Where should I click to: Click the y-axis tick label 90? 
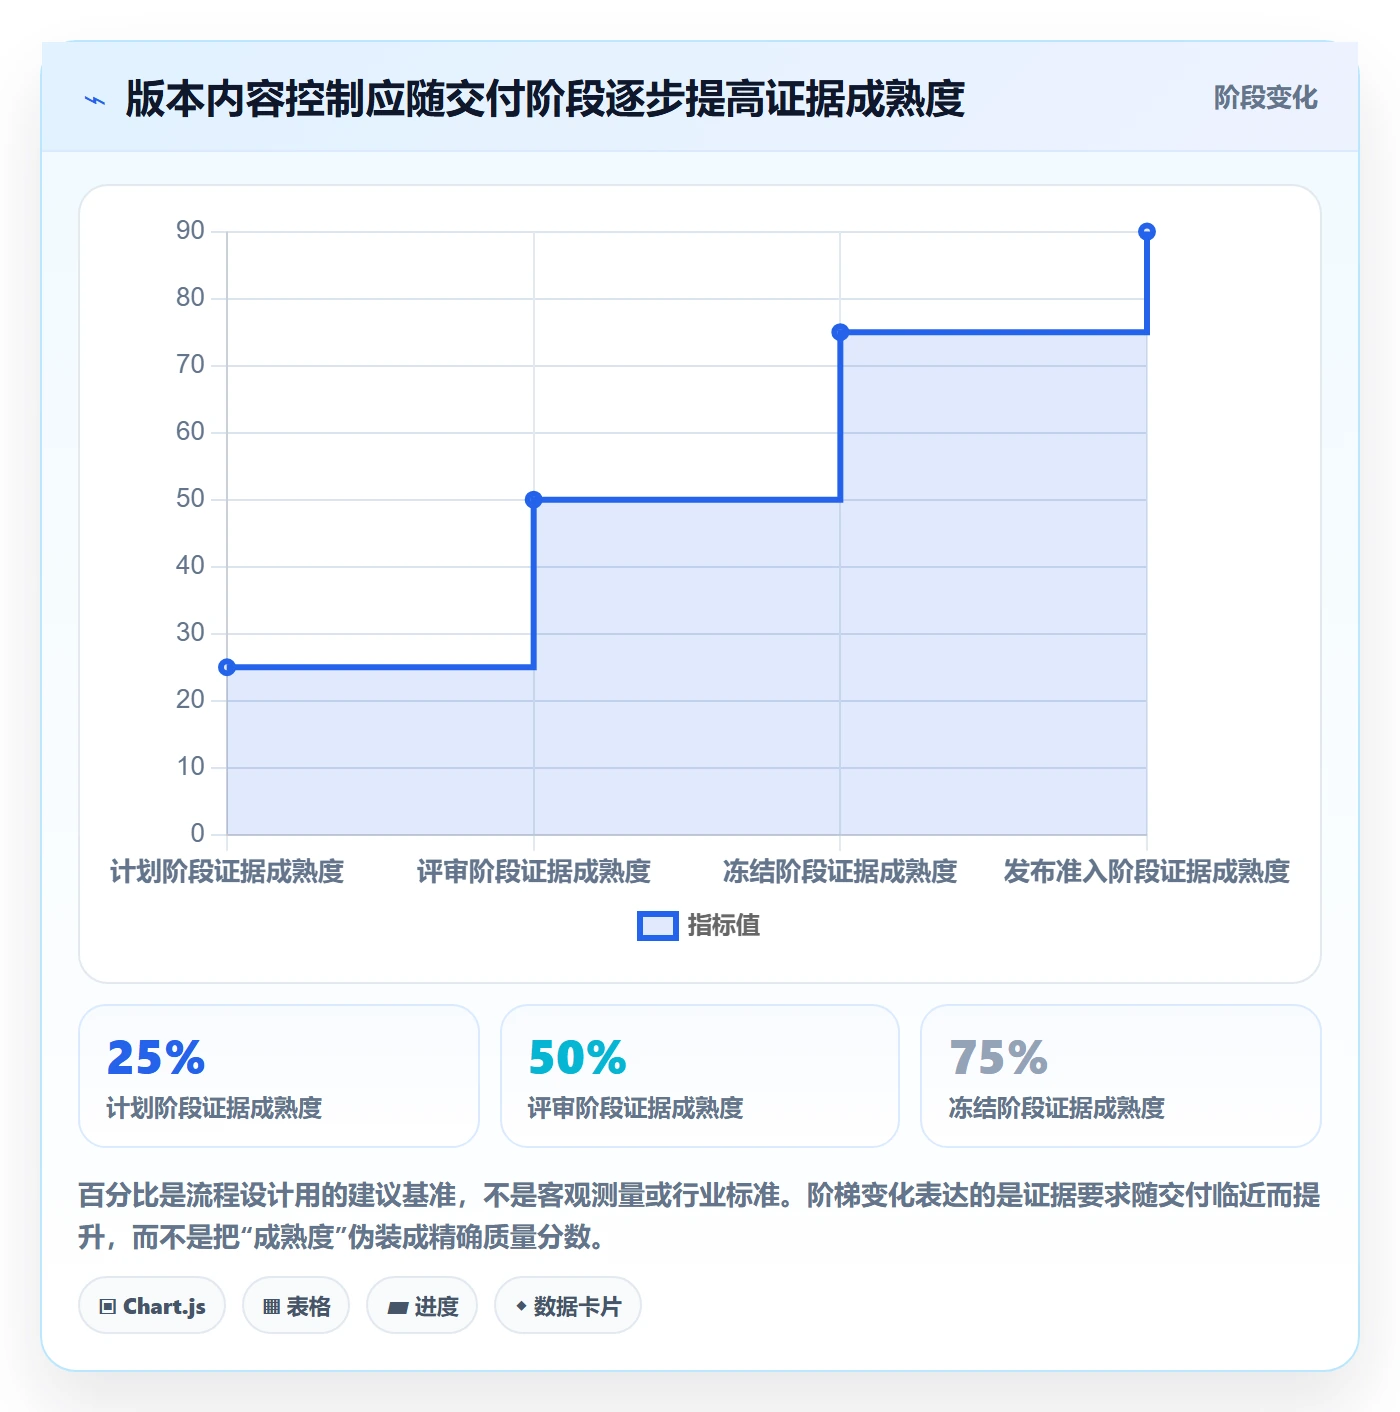(190, 231)
